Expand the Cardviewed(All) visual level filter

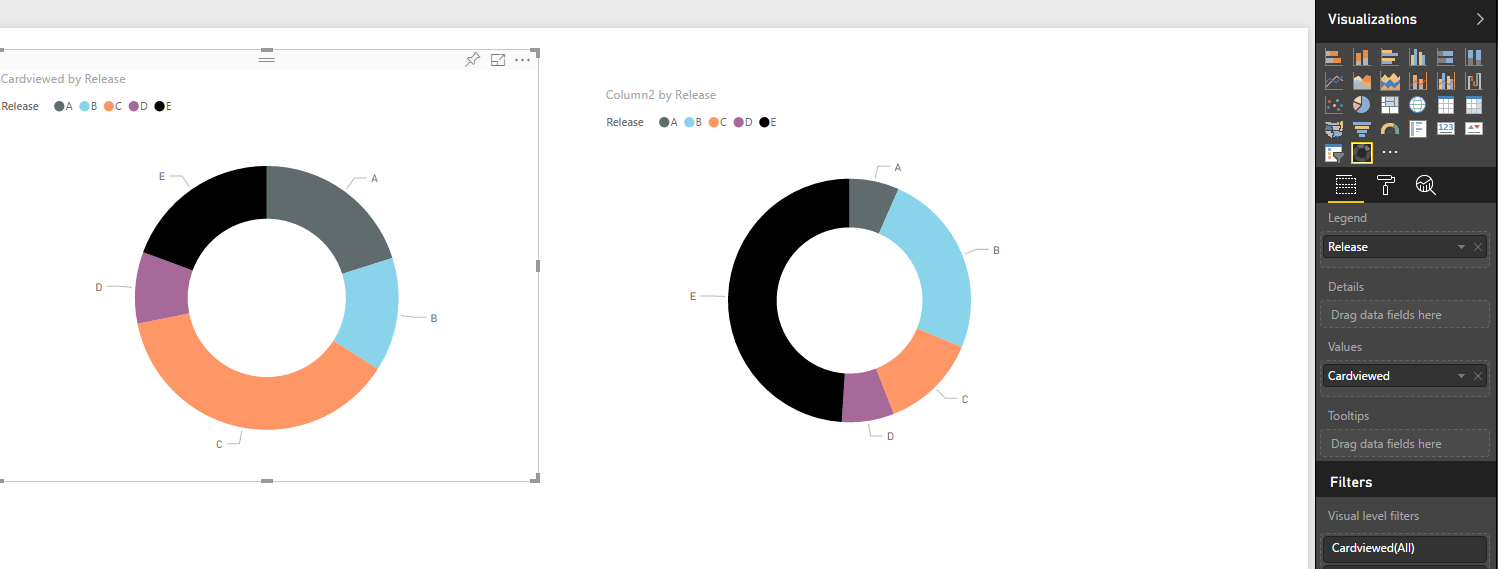pos(1404,548)
